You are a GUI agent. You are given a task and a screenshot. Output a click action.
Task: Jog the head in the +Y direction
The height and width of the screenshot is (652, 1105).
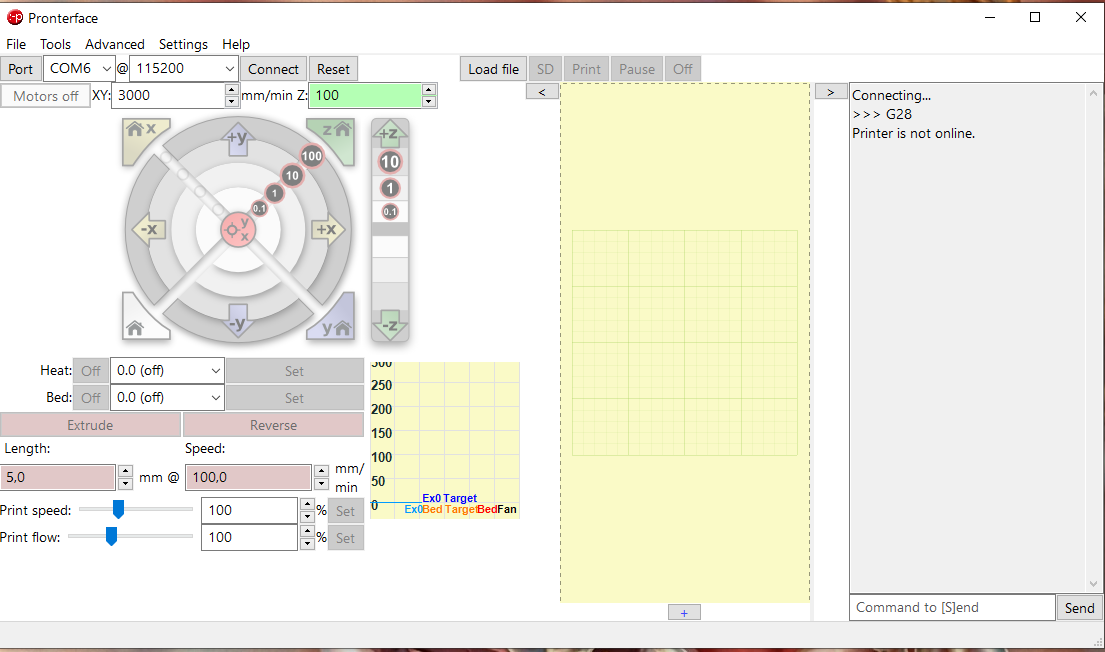(237, 139)
